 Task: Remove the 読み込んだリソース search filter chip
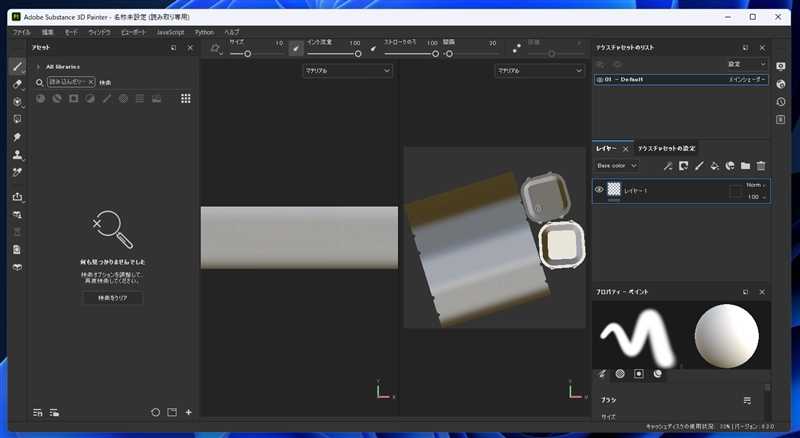click(91, 82)
